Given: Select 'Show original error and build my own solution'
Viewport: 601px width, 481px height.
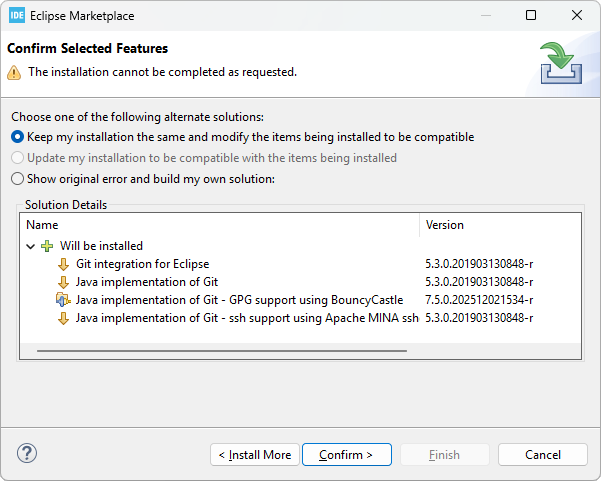Looking at the screenshot, I should (17, 179).
